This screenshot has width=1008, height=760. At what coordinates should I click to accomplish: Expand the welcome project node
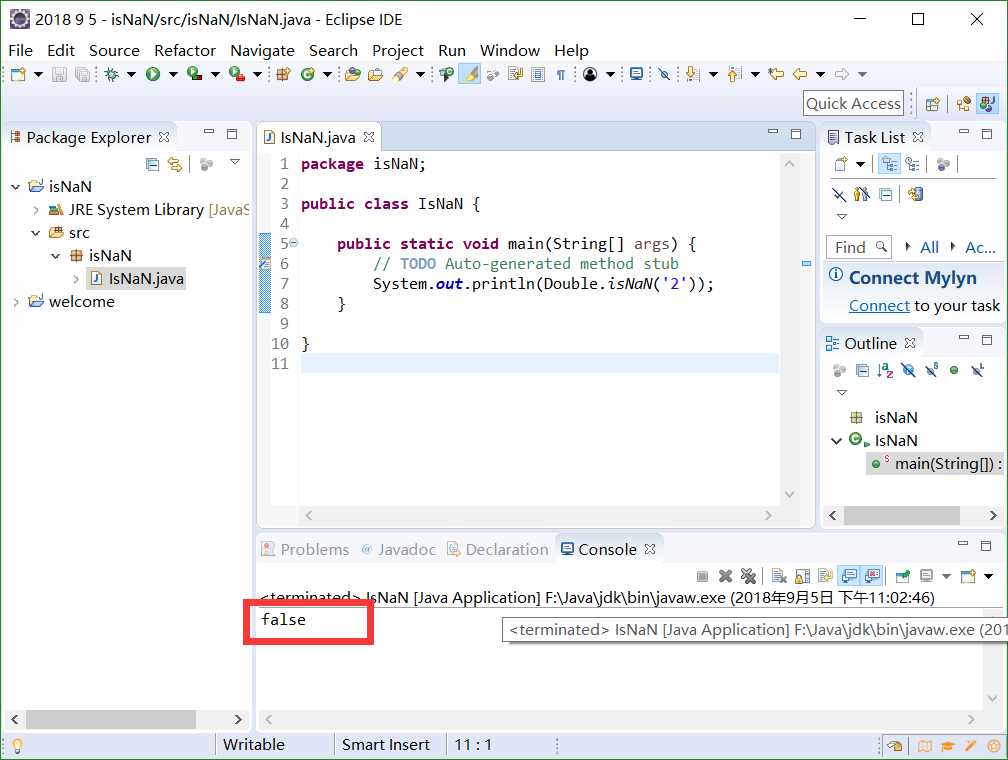point(15,302)
